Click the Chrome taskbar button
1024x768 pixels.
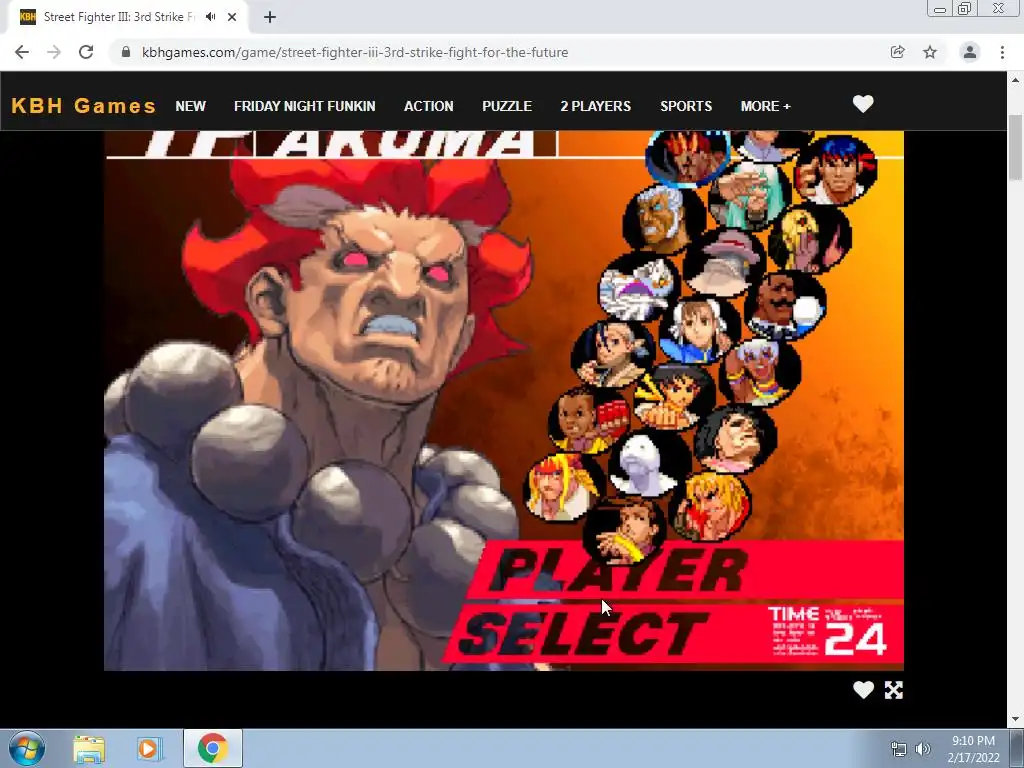coord(213,748)
